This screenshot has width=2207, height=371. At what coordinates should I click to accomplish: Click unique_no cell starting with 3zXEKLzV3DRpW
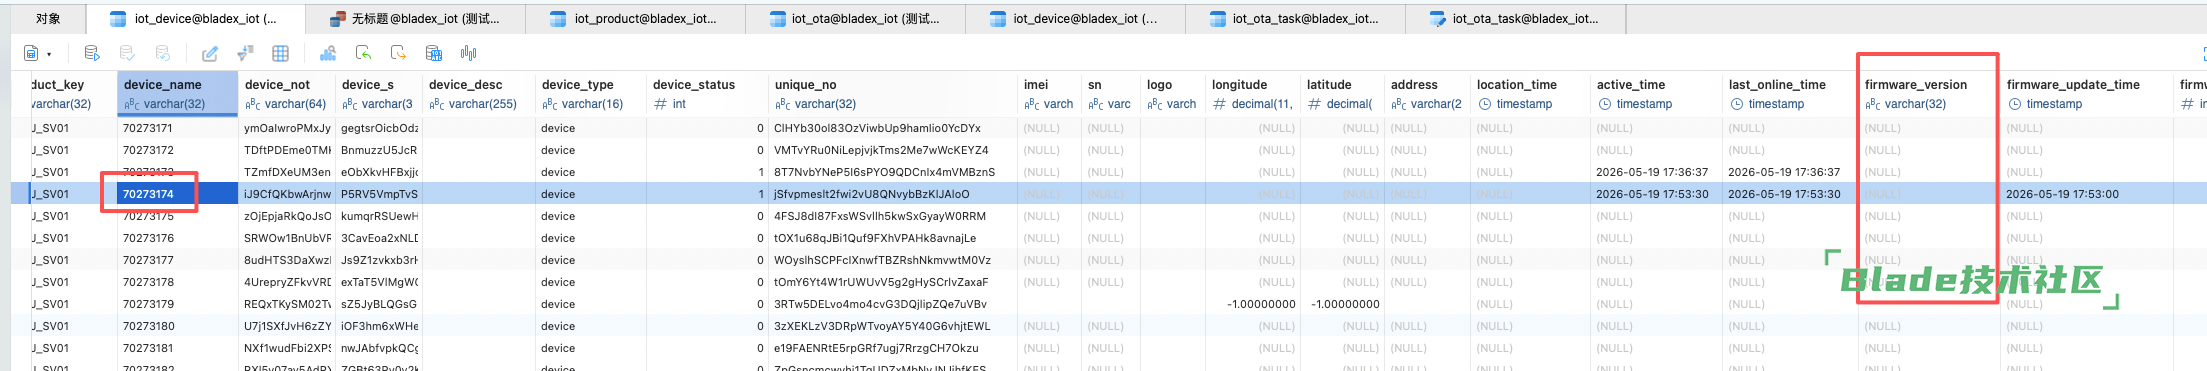893,326
